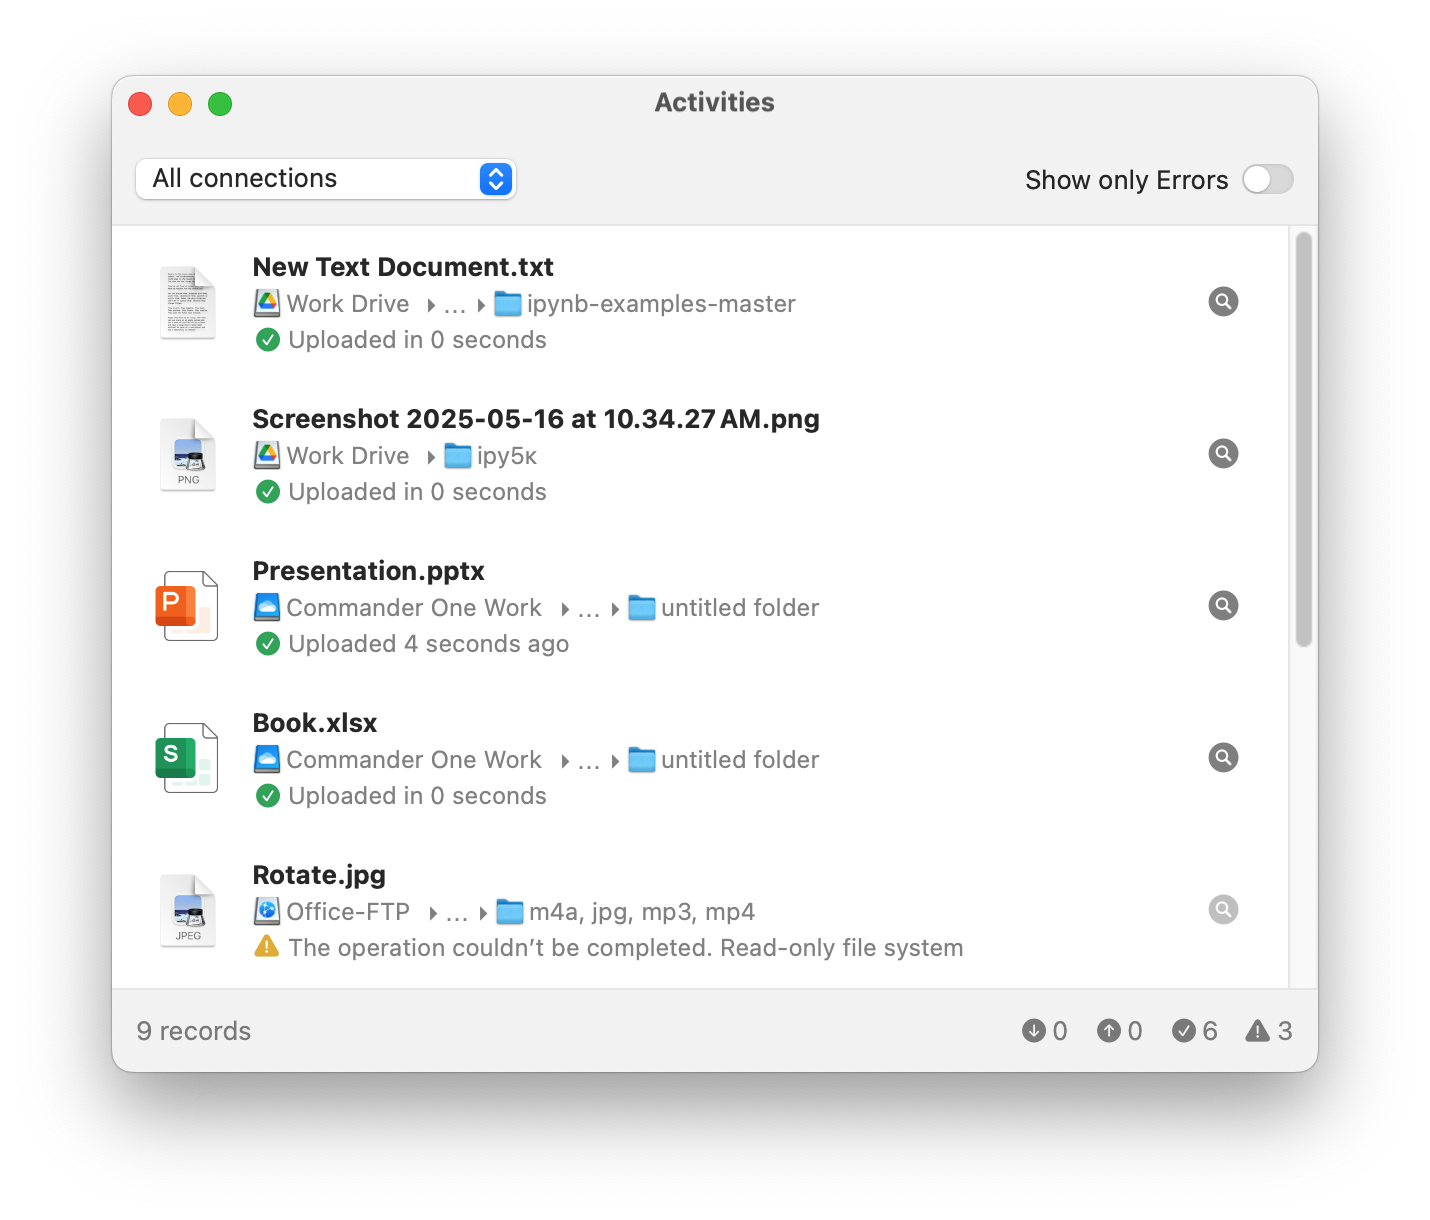1430x1220 pixels.
Task: Reveal Presentation.pptx using its magnifier icon
Action: (1223, 605)
